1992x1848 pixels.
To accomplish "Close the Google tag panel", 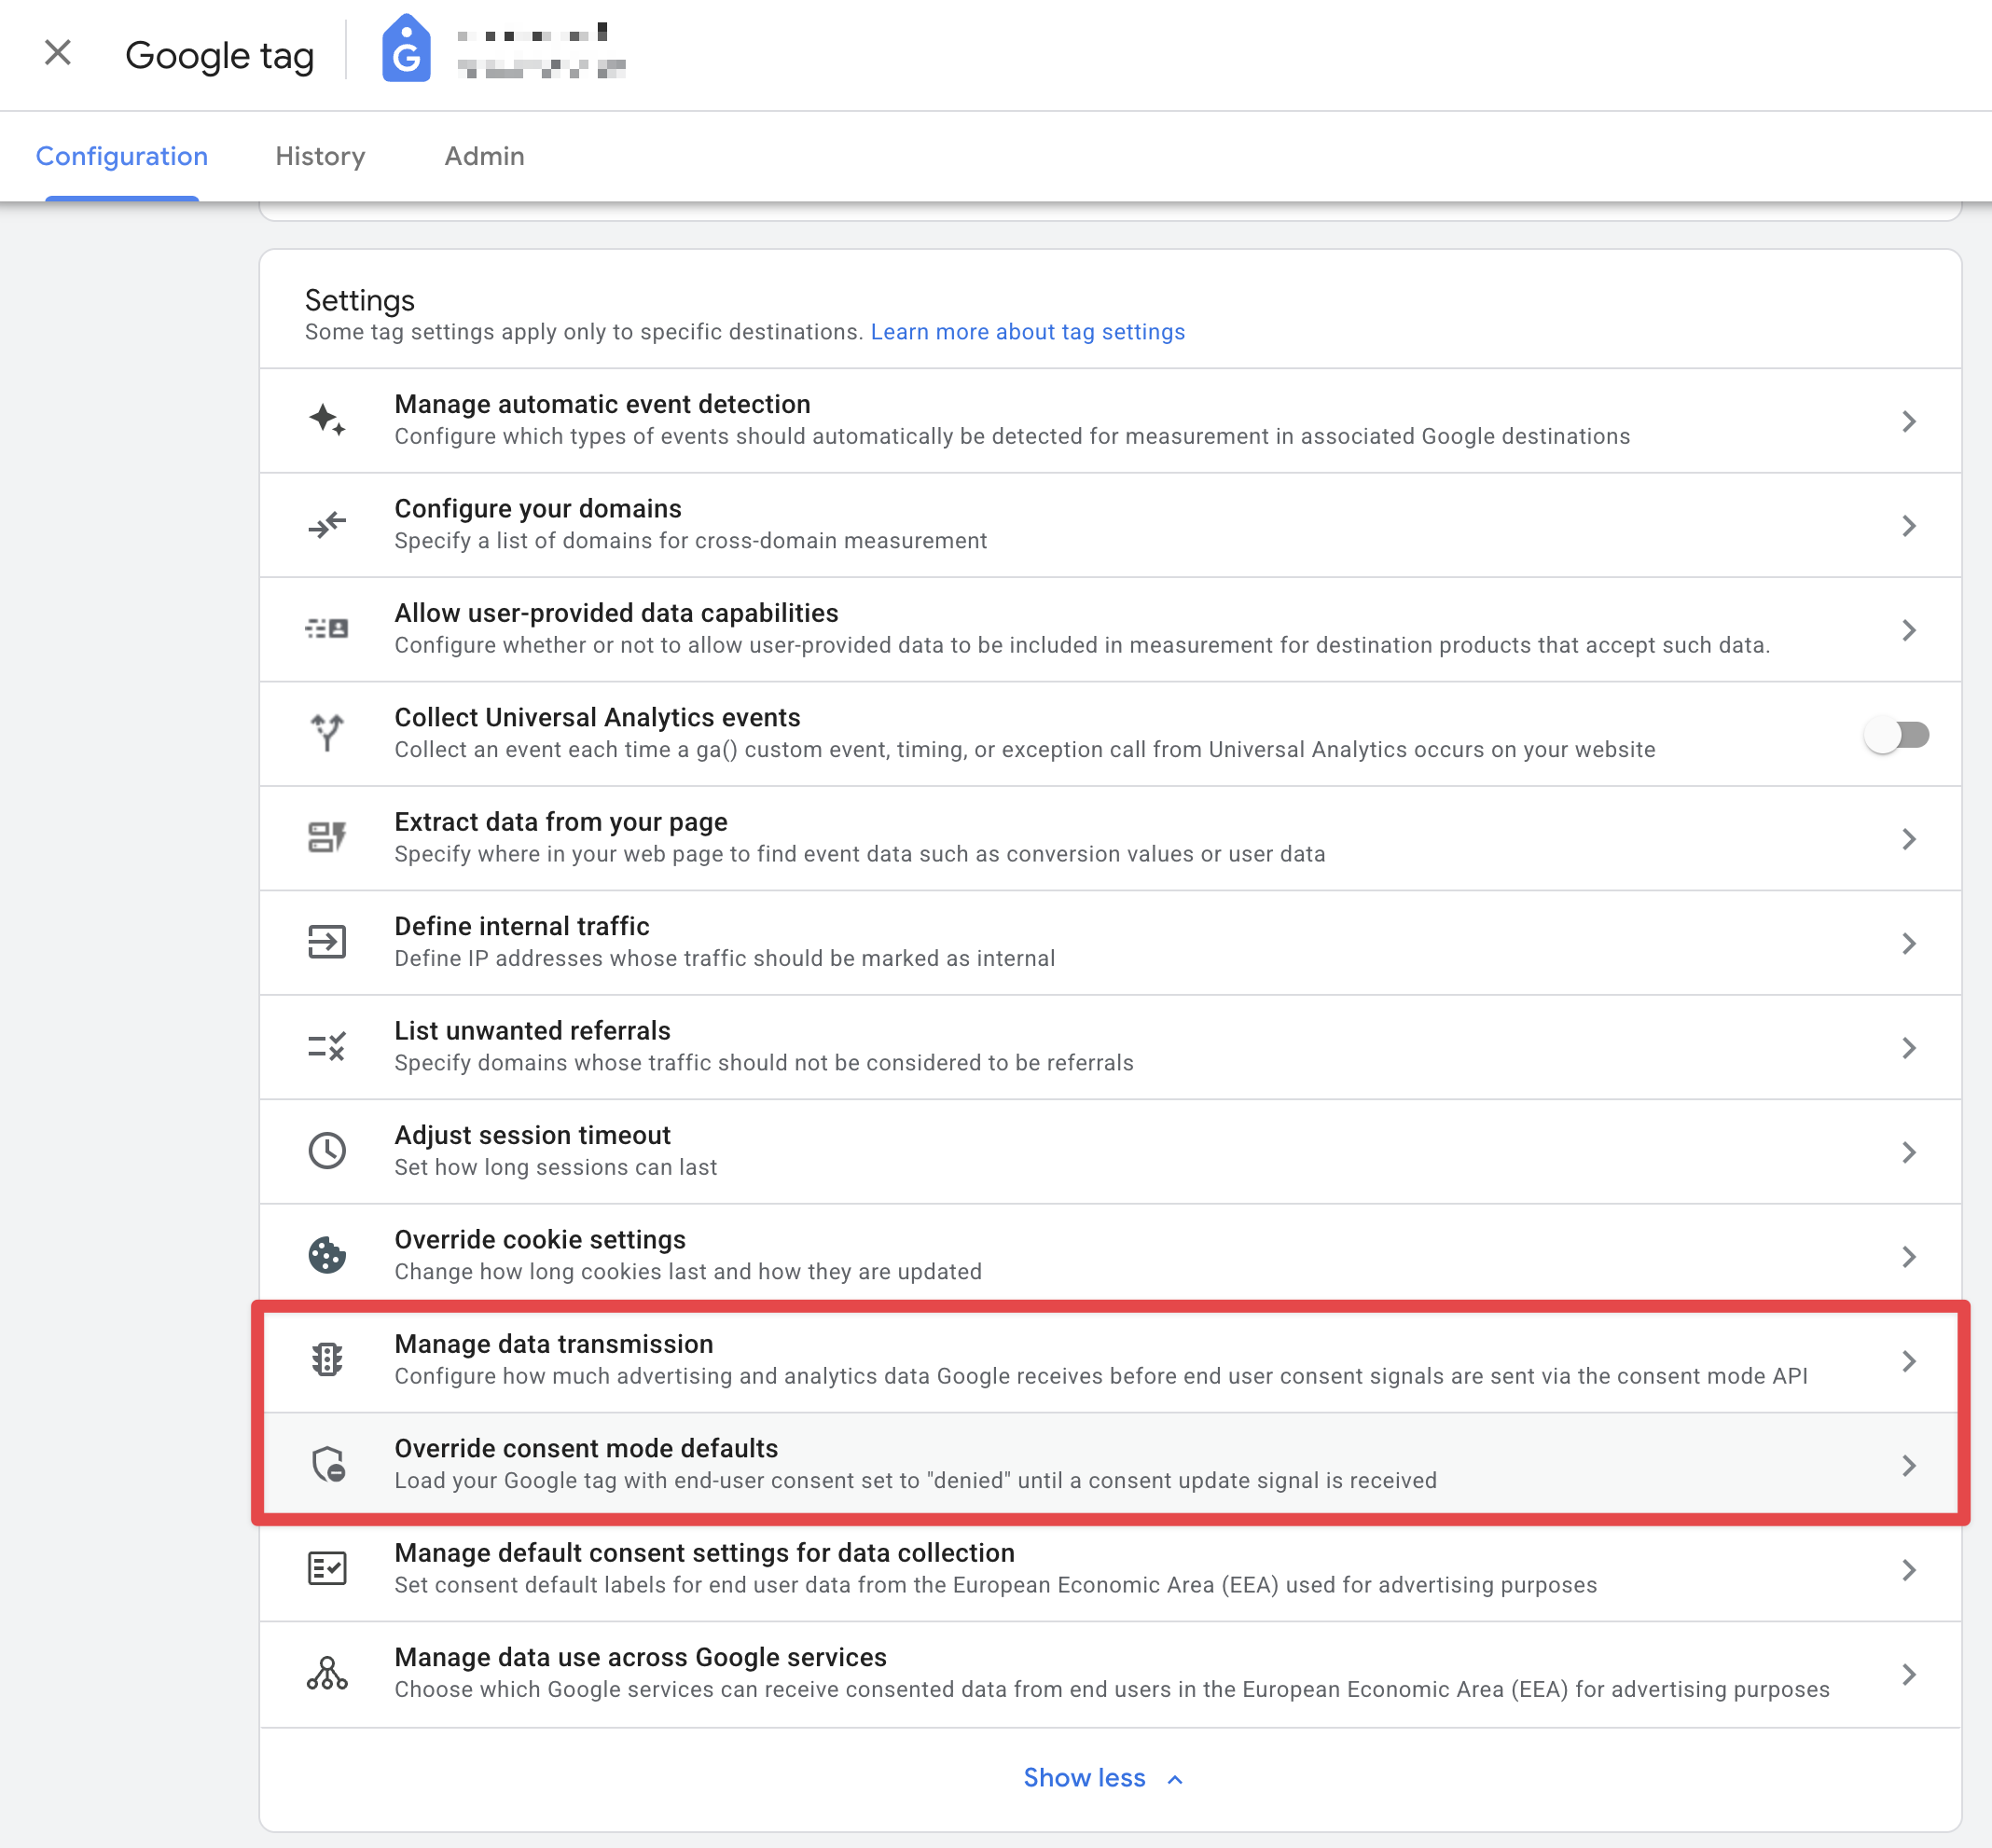I will pyautogui.click(x=58, y=53).
